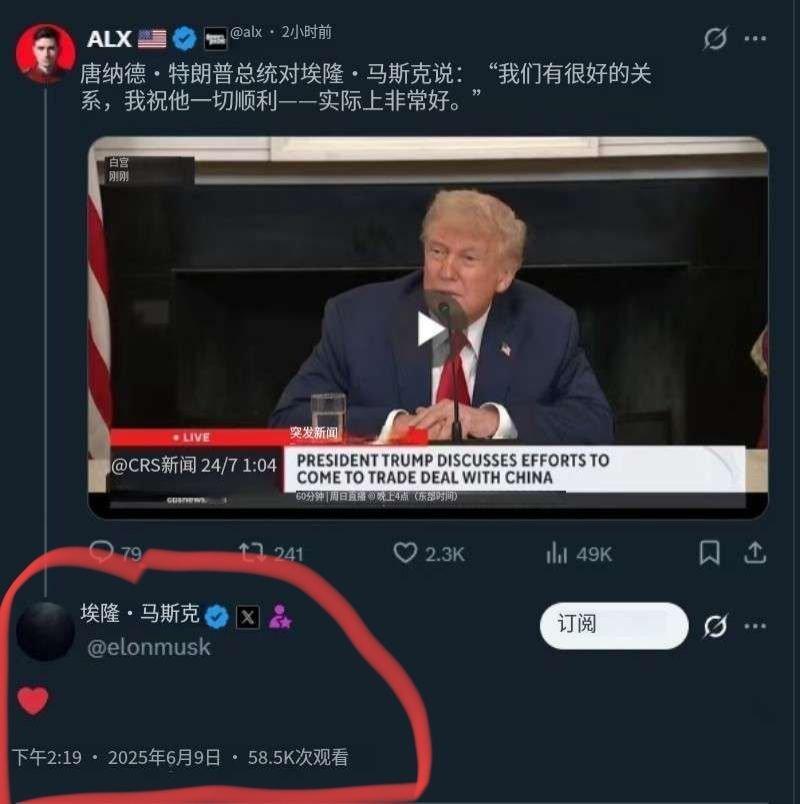Open the reply icon showing 79 comments
The width and height of the screenshot is (800, 804).
(101, 553)
